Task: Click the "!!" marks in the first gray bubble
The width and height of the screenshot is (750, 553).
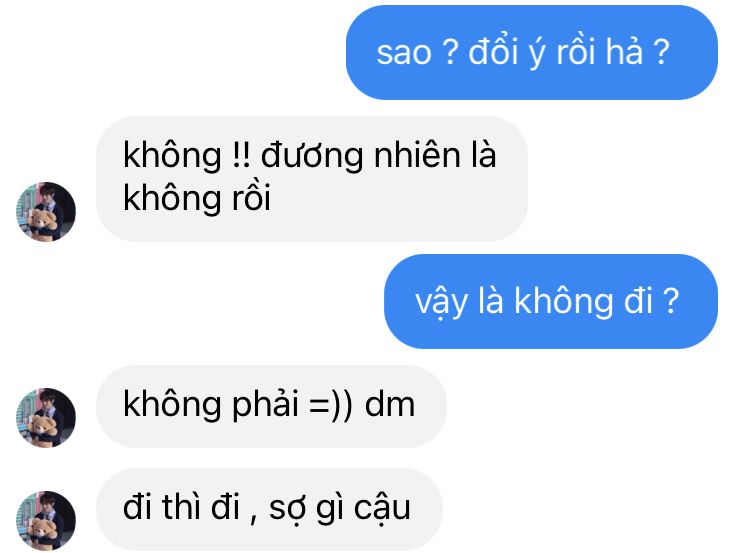Action: (x=241, y=155)
